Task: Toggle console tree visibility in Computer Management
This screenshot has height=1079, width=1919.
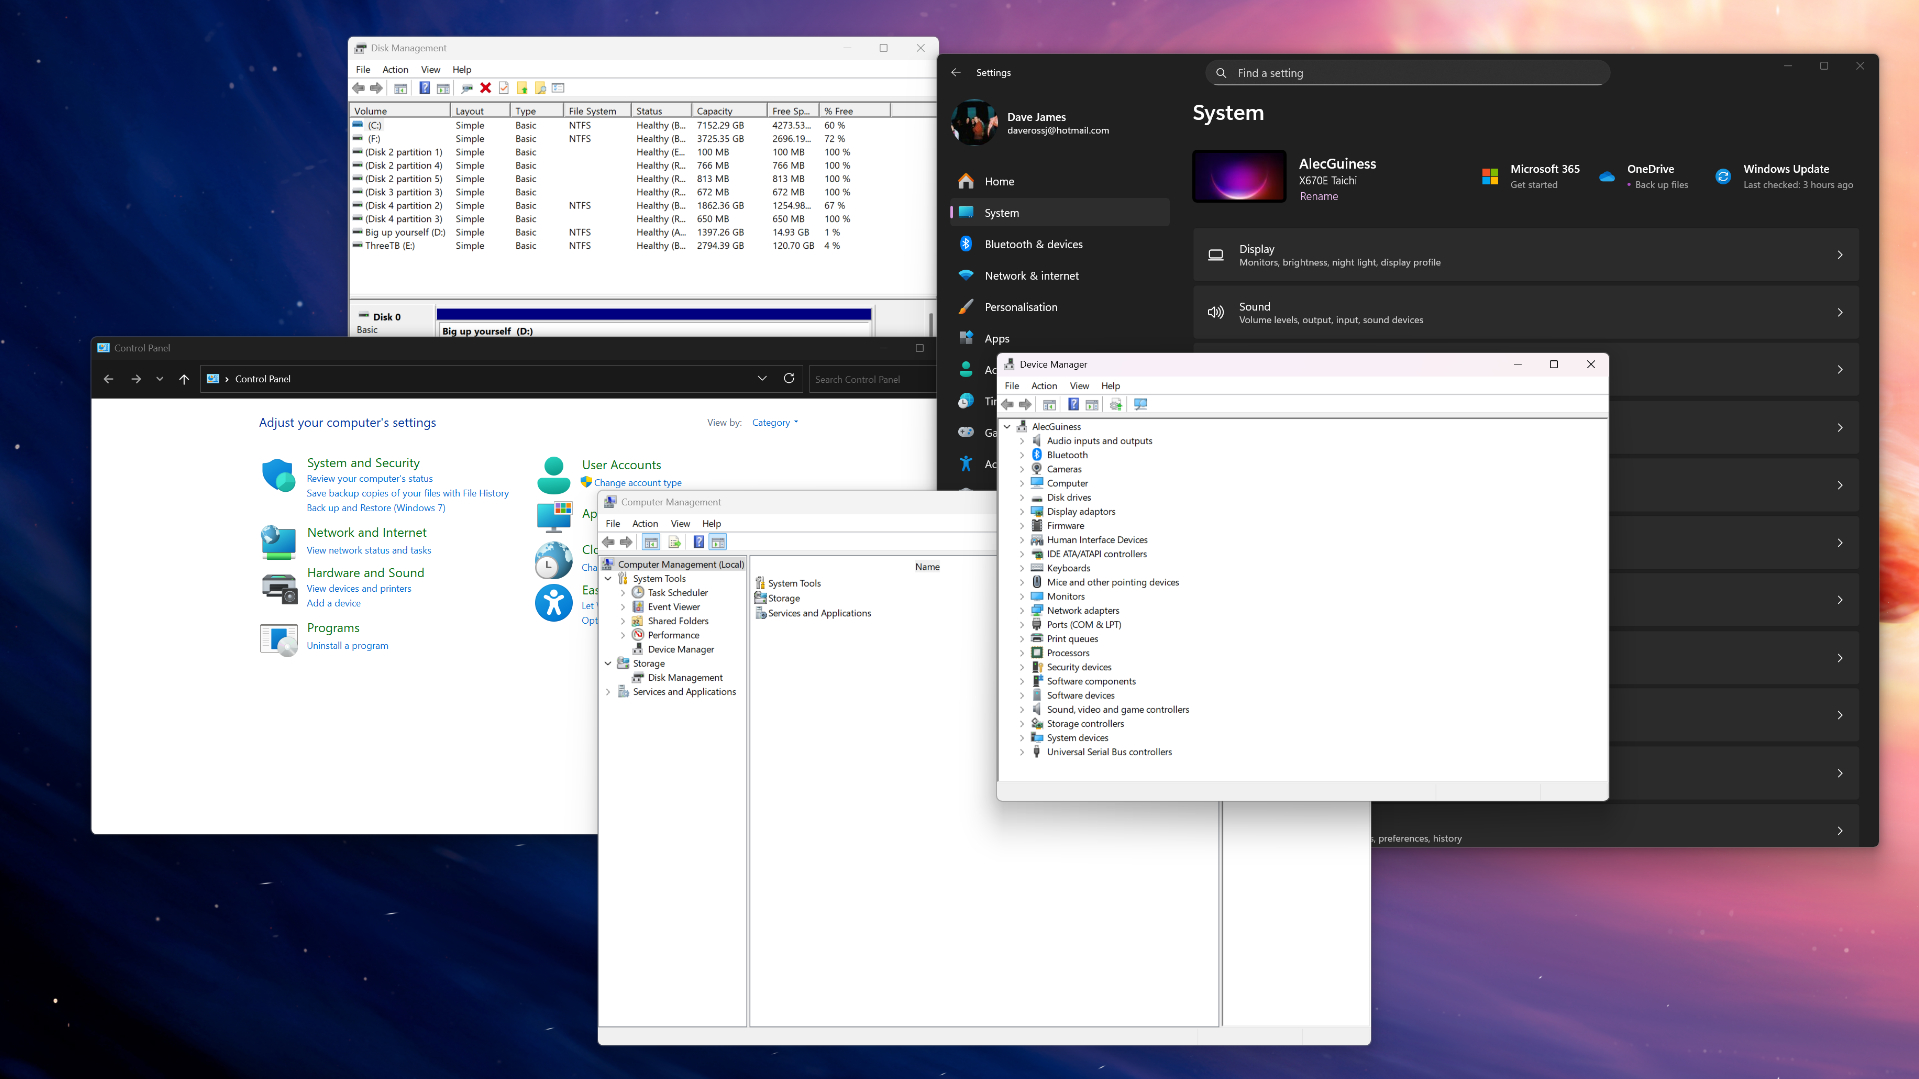Action: pyautogui.click(x=651, y=541)
